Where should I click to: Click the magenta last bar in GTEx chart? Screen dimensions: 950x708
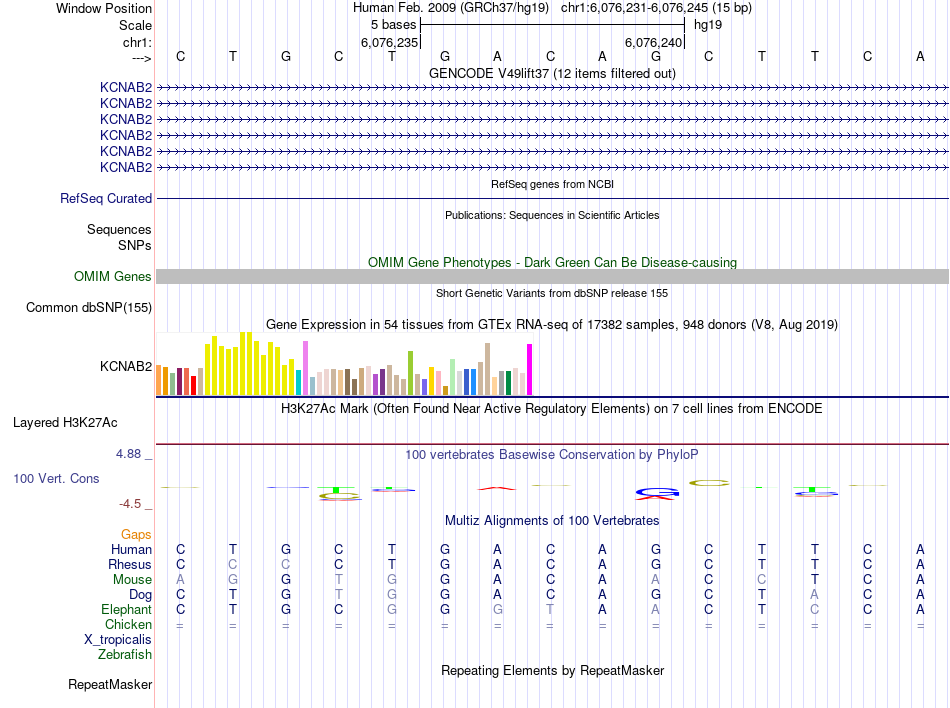pyautogui.click(x=529, y=369)
